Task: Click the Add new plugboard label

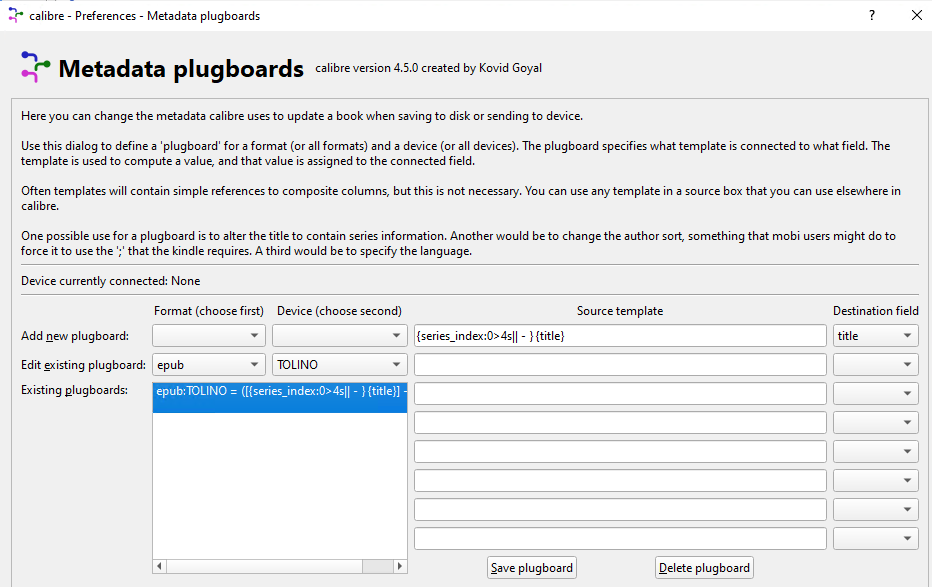Action: coord(75,336)
